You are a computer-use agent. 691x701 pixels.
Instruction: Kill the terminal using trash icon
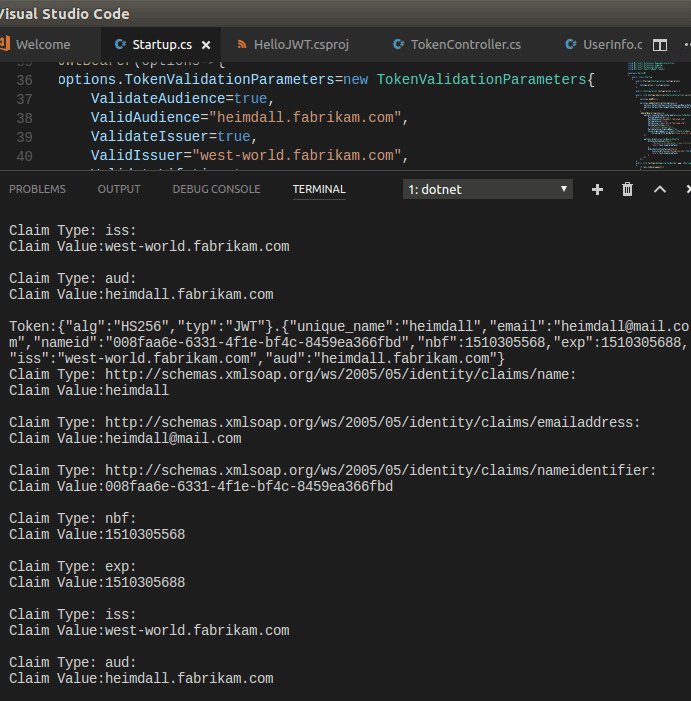(628, 189)
